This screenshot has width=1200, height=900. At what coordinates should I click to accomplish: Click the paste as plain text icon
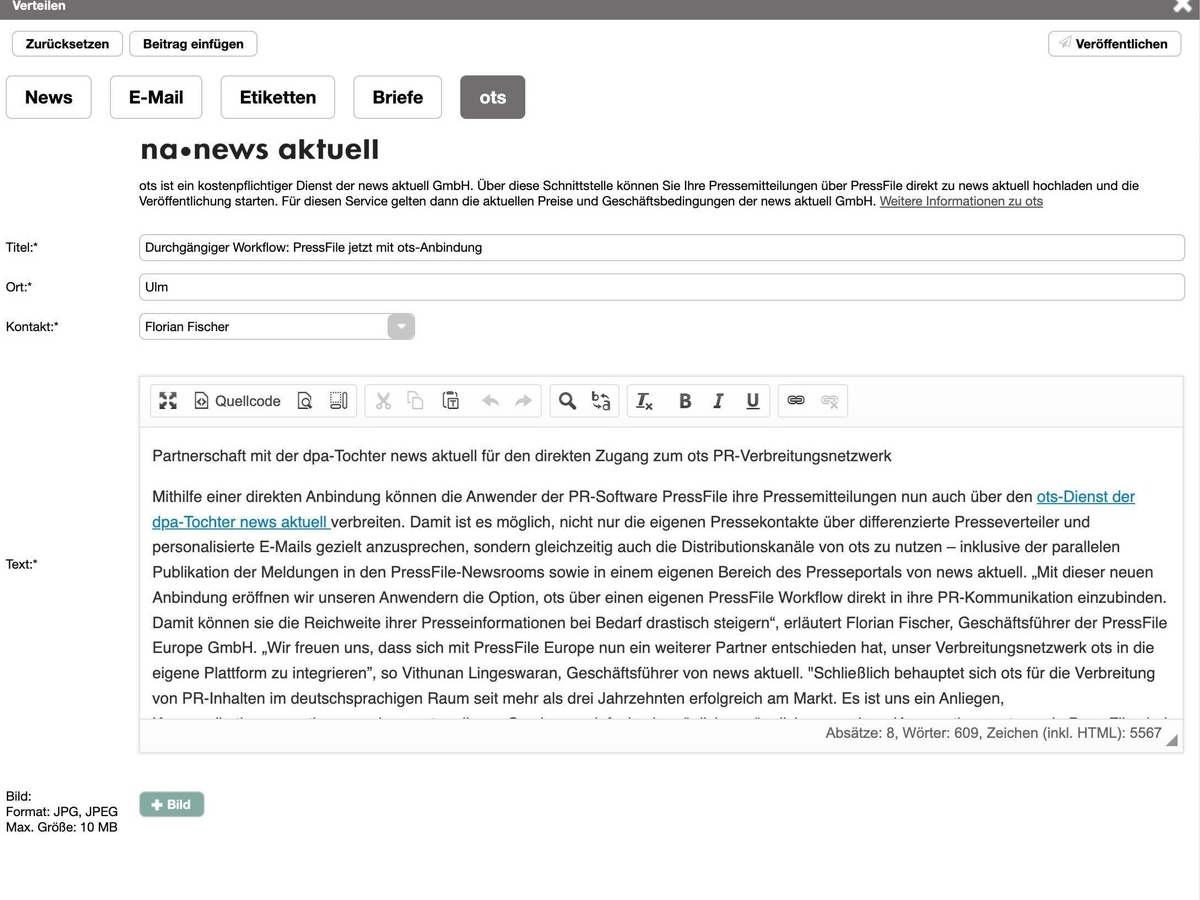pos(451,401)
